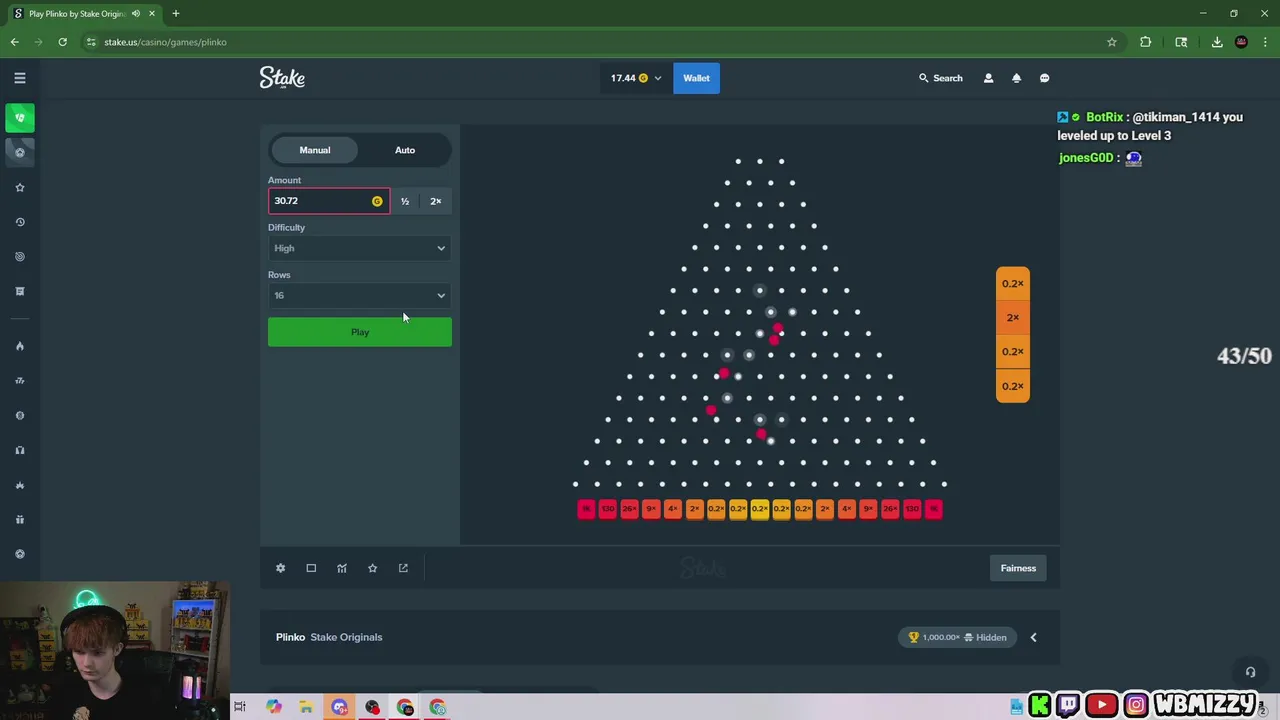The width and height of the screenshot is (1280, 720).
Task: Open Copilot icon on the taskbar
Action: (x=273, y=707)
